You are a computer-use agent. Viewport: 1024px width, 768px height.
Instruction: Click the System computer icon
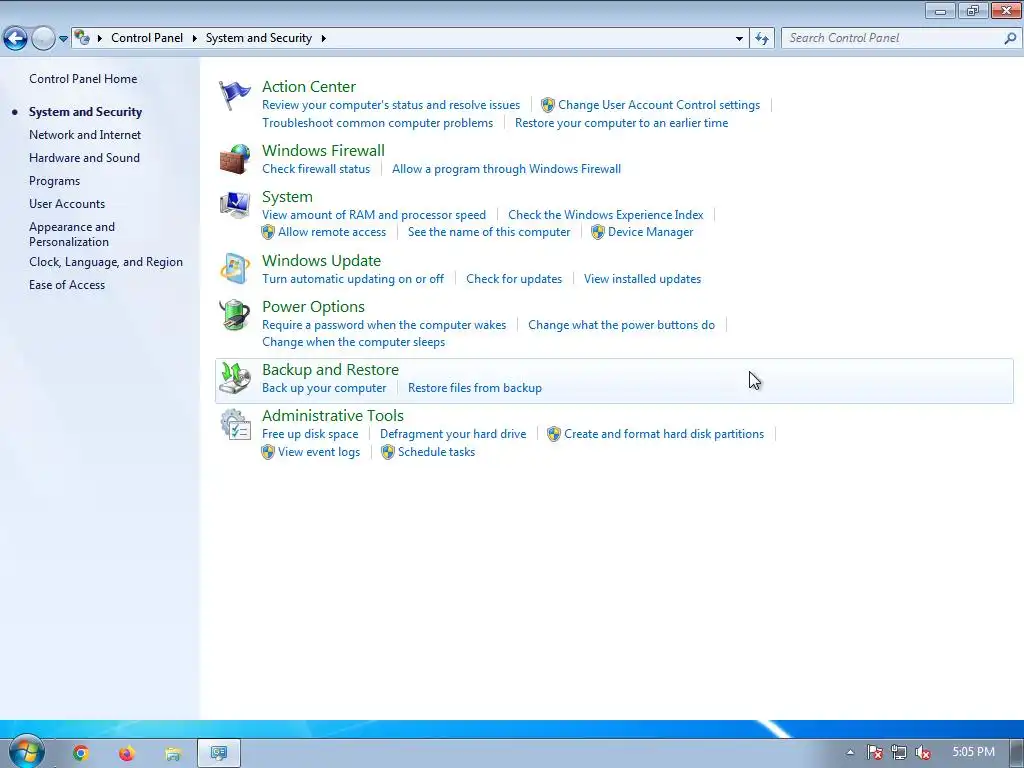tap(234, 205)
